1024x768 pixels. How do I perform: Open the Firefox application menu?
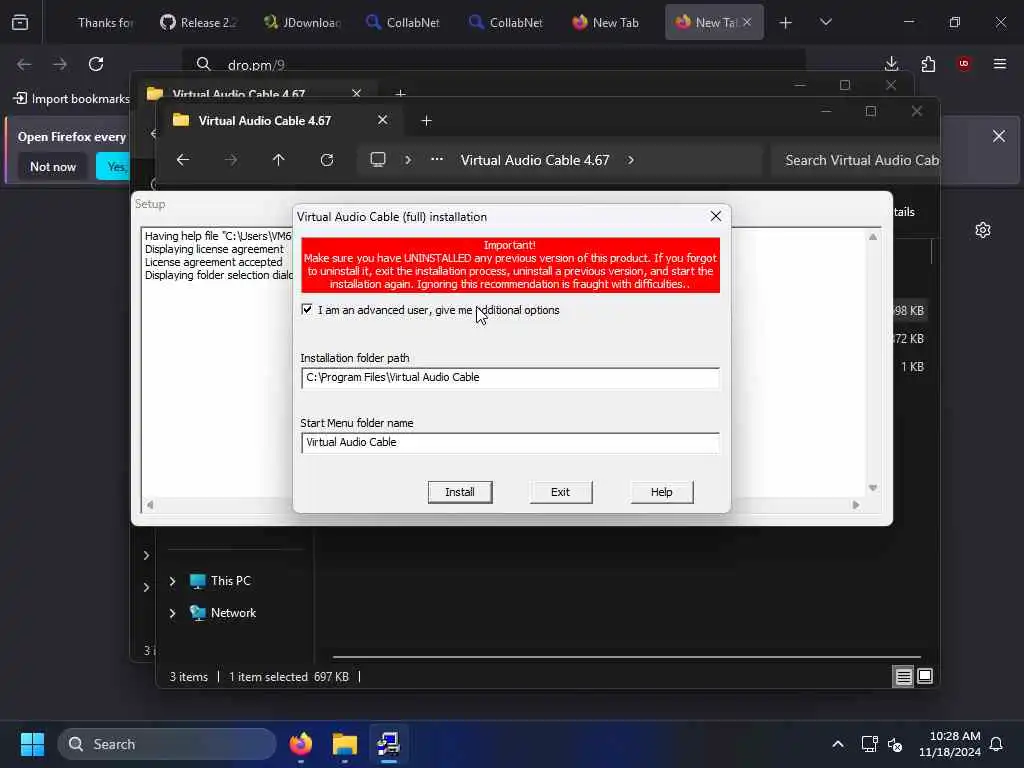click(x=1000, y=63)
